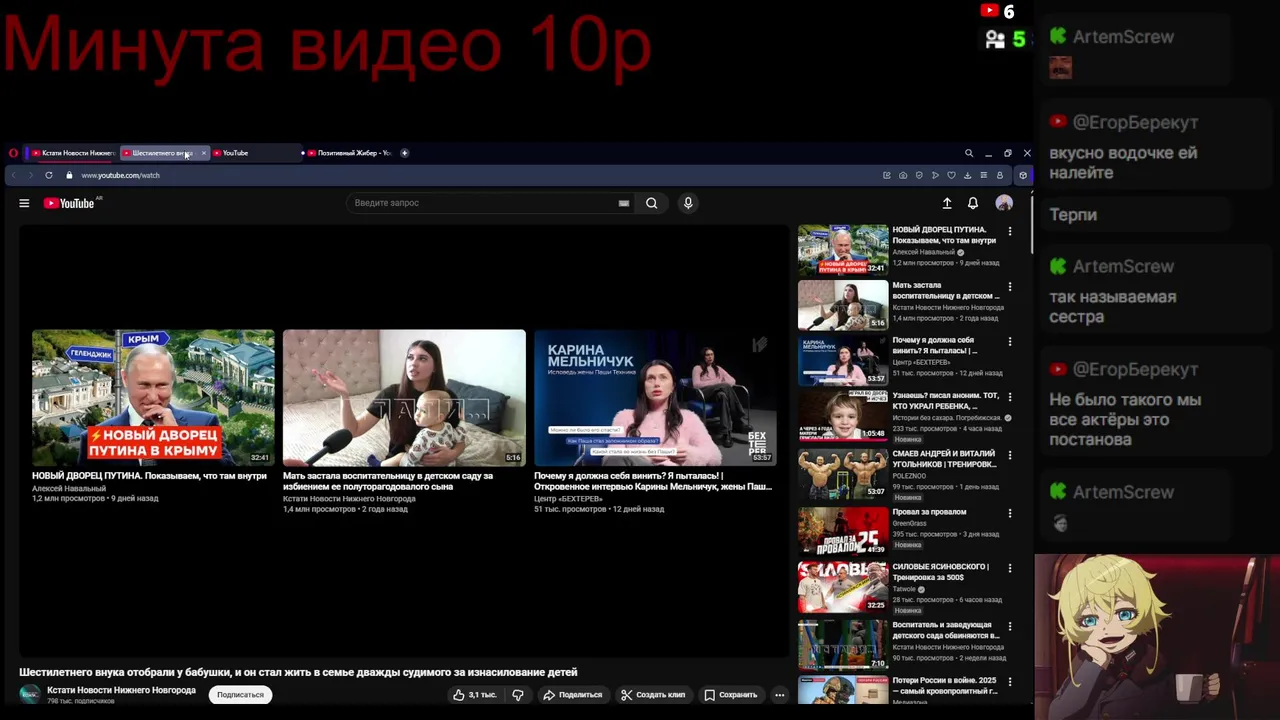Reload the page with the browser refresh icon
1280x720 pixels.
coord(48,175)
